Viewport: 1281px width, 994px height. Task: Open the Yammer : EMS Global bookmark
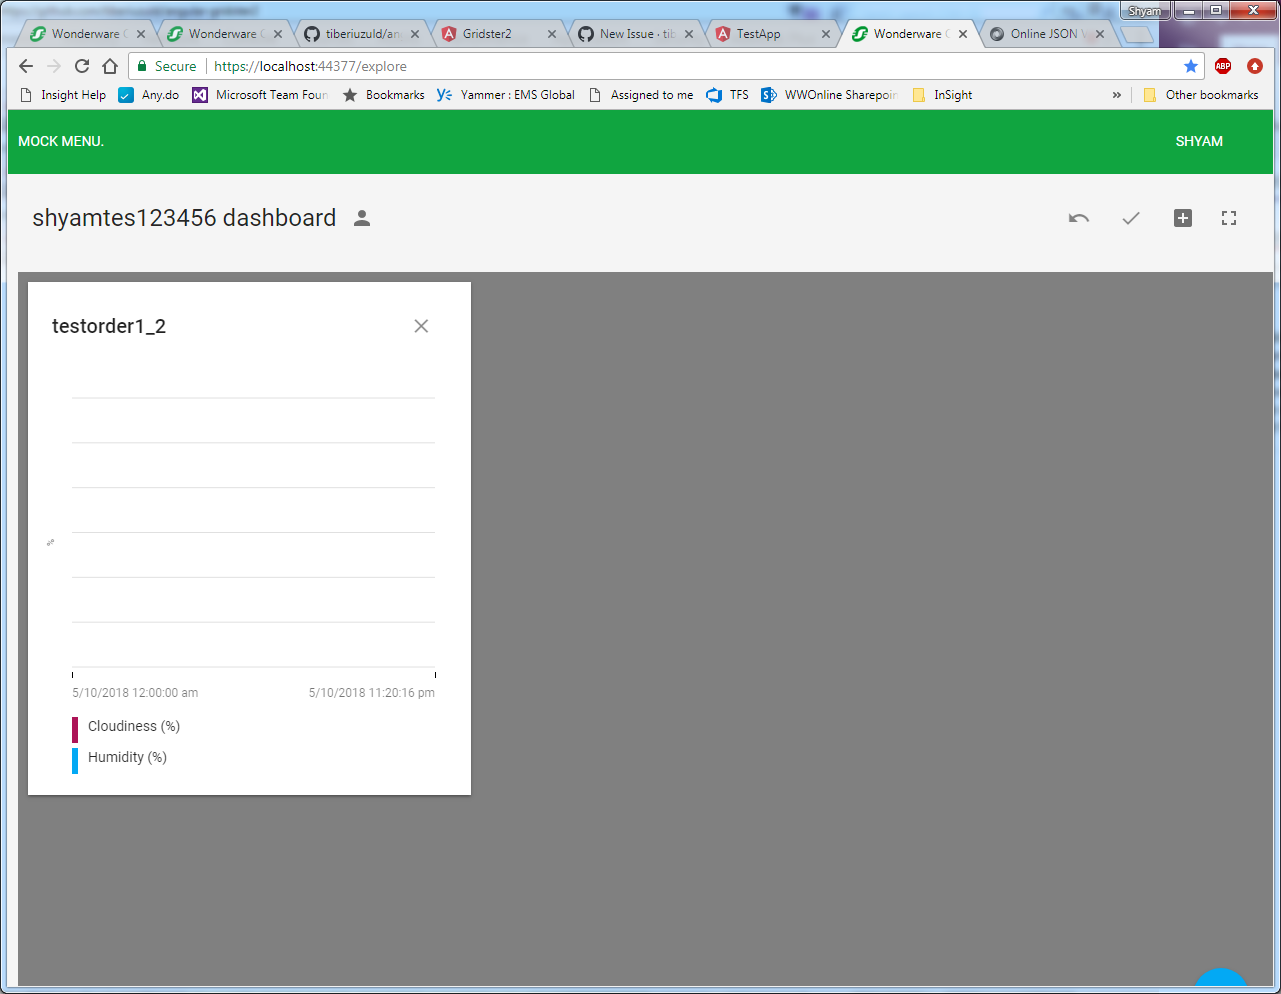pyautogui.click(x=506, y=95)
